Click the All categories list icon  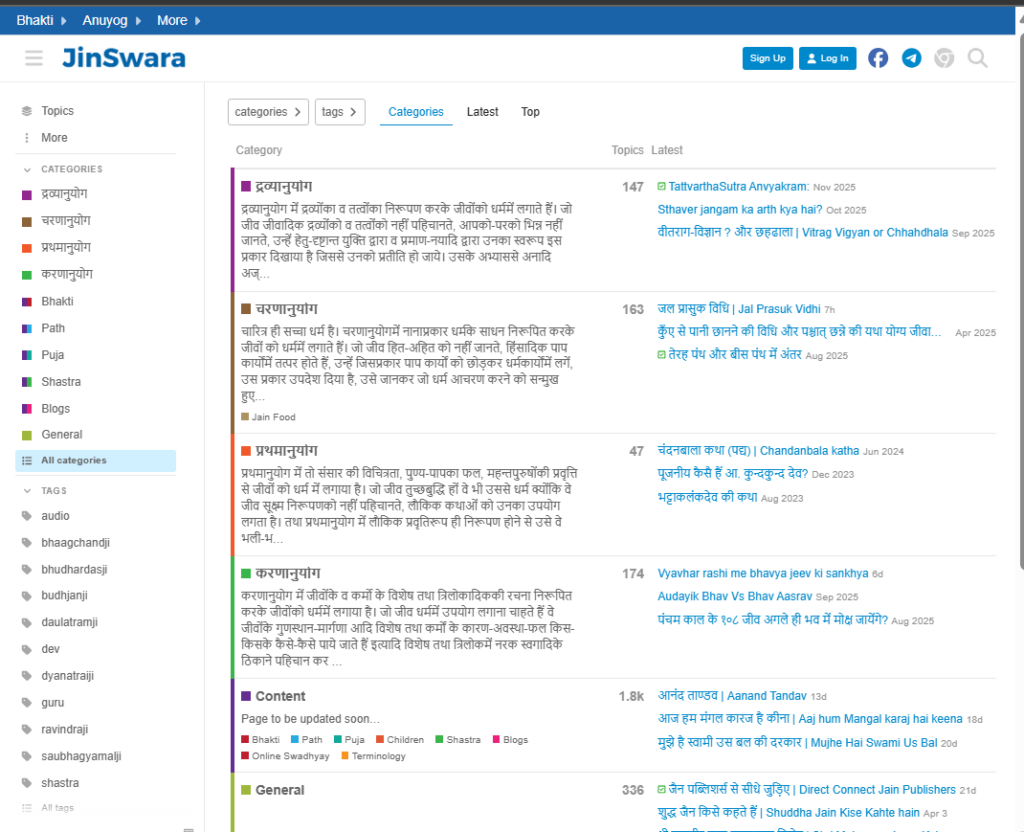(x=27, y=460)
